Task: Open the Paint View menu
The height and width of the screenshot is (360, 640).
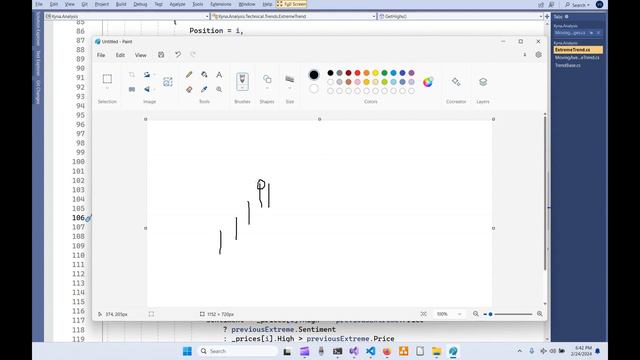Action: [x=140, y=55]
